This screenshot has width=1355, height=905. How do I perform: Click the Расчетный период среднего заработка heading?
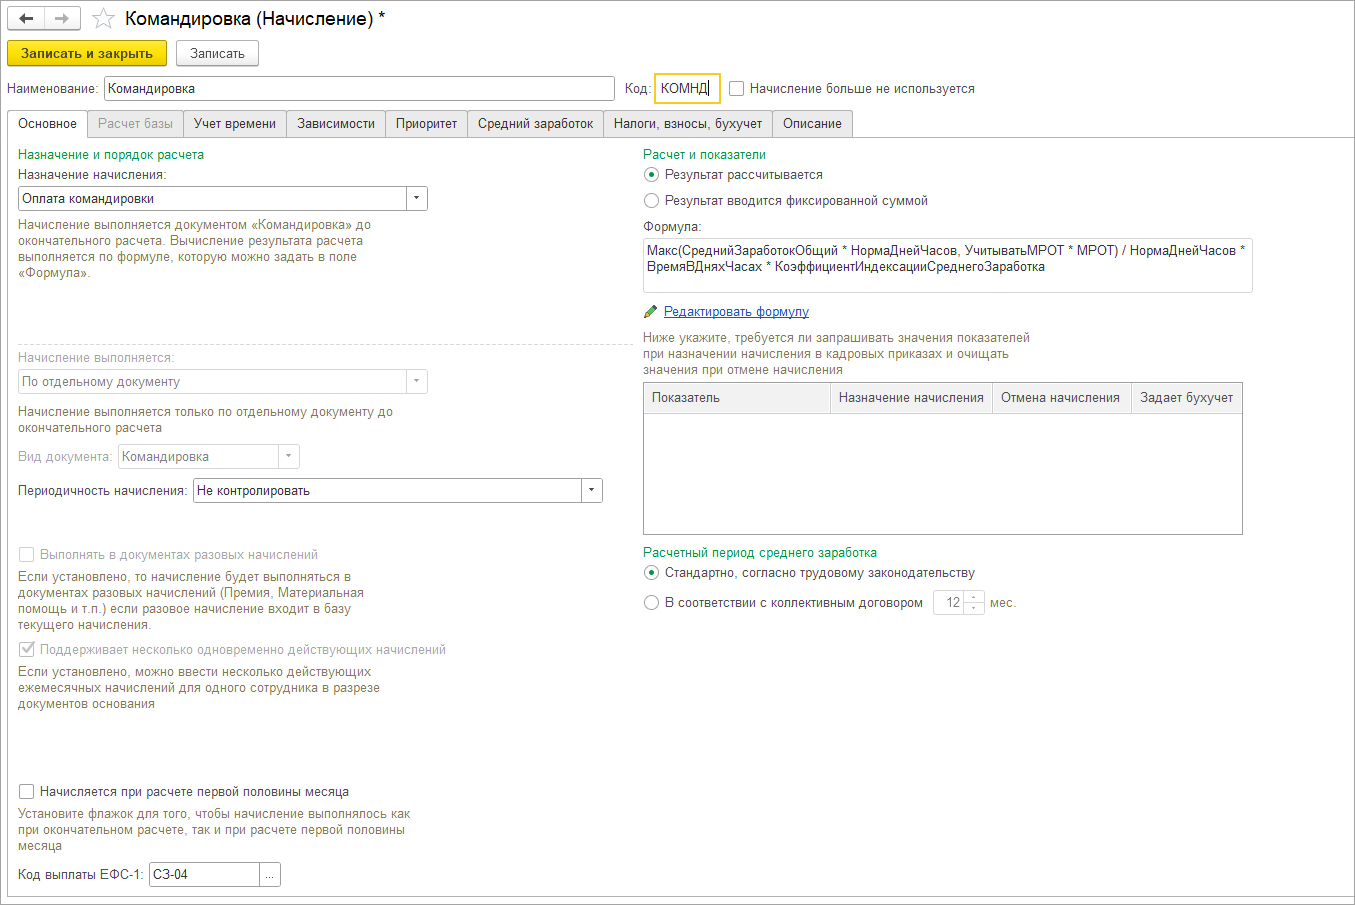pyautogui.click(x=760, y=553)
